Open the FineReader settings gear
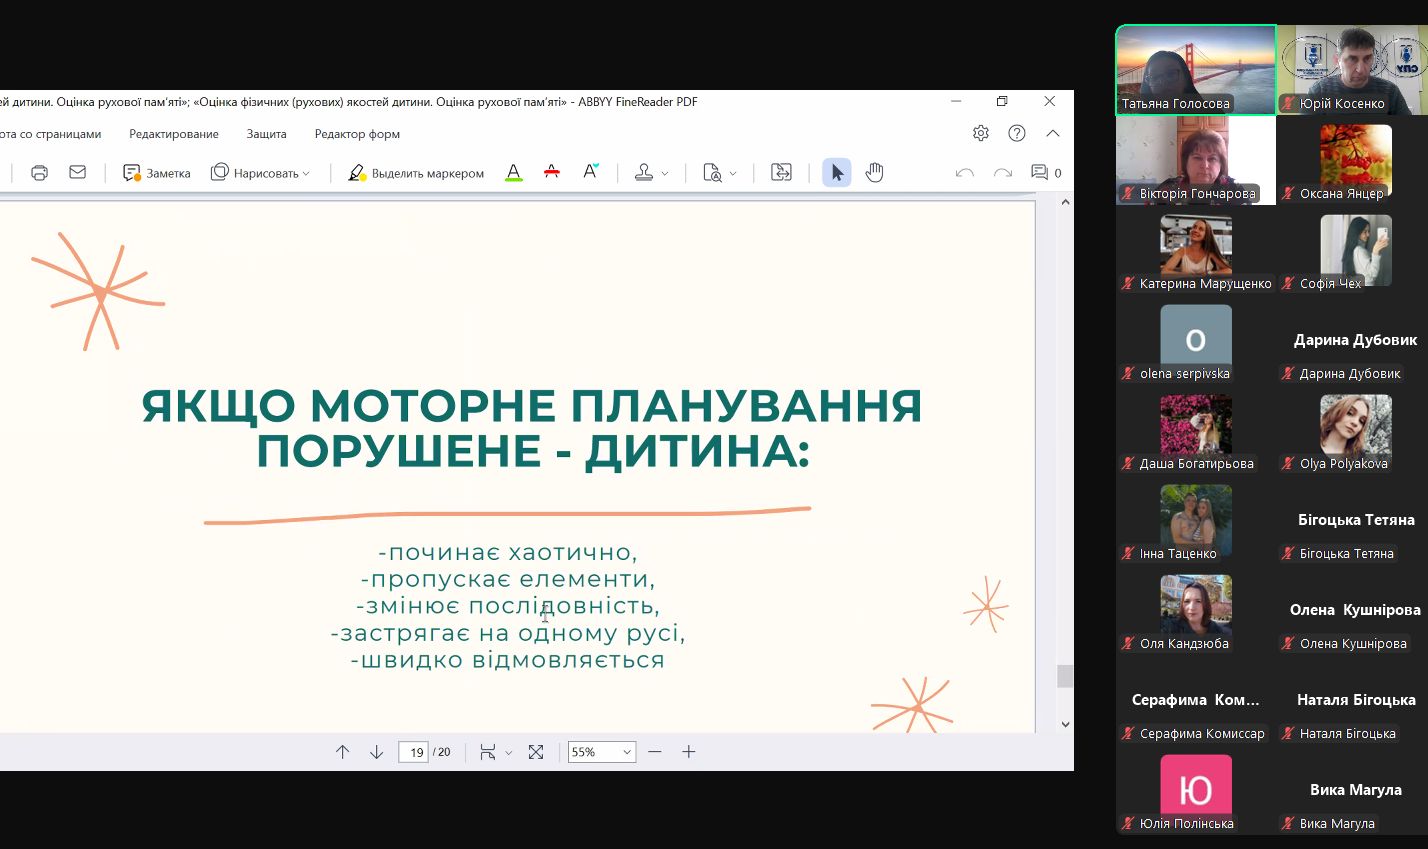Viewport: 1428px width, 849px height. (x=980, y=133)
